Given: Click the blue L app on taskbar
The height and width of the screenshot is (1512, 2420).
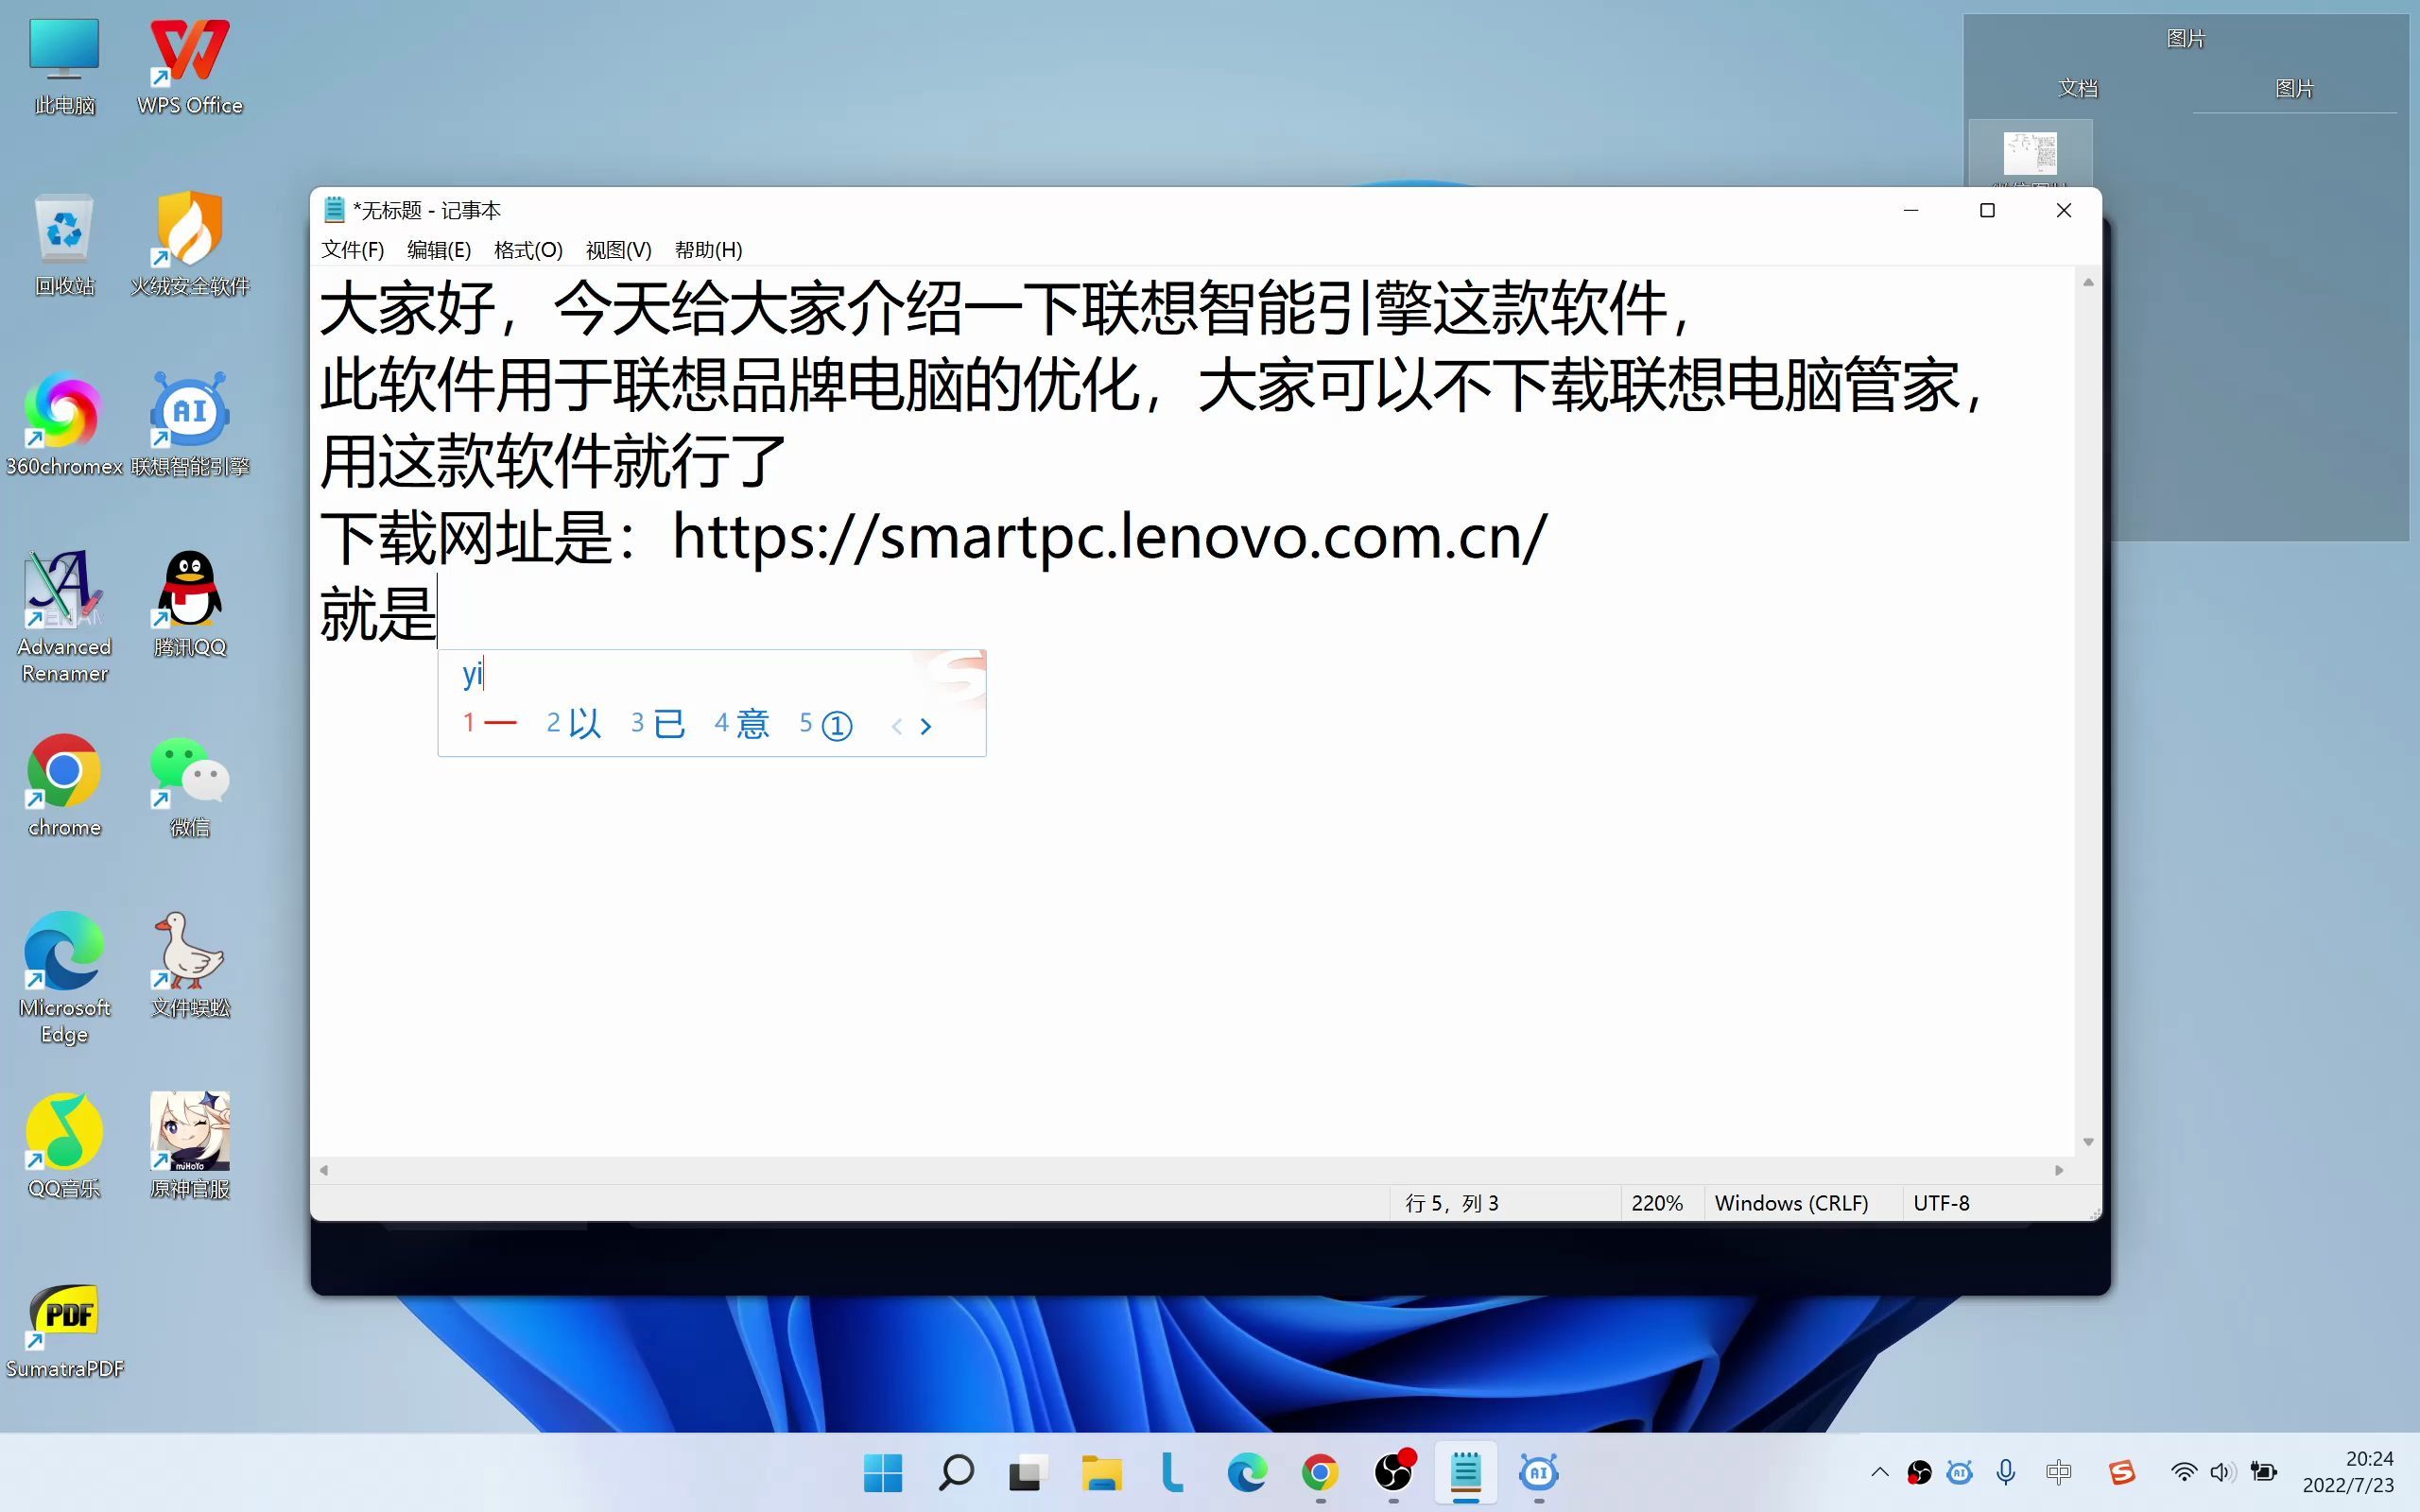Looking at the screenshot, I should point(1174,1472).
